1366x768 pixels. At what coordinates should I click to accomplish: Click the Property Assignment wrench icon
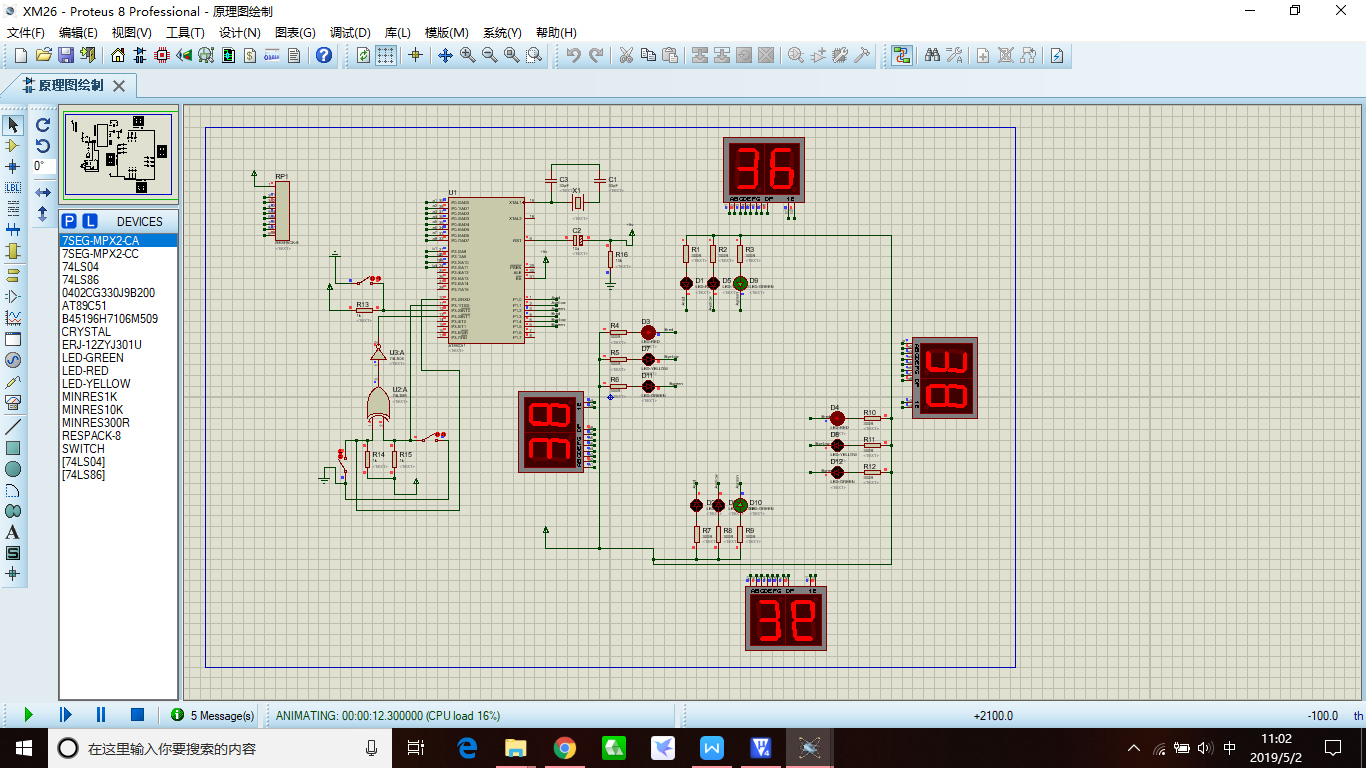click(x=954, y=55)
